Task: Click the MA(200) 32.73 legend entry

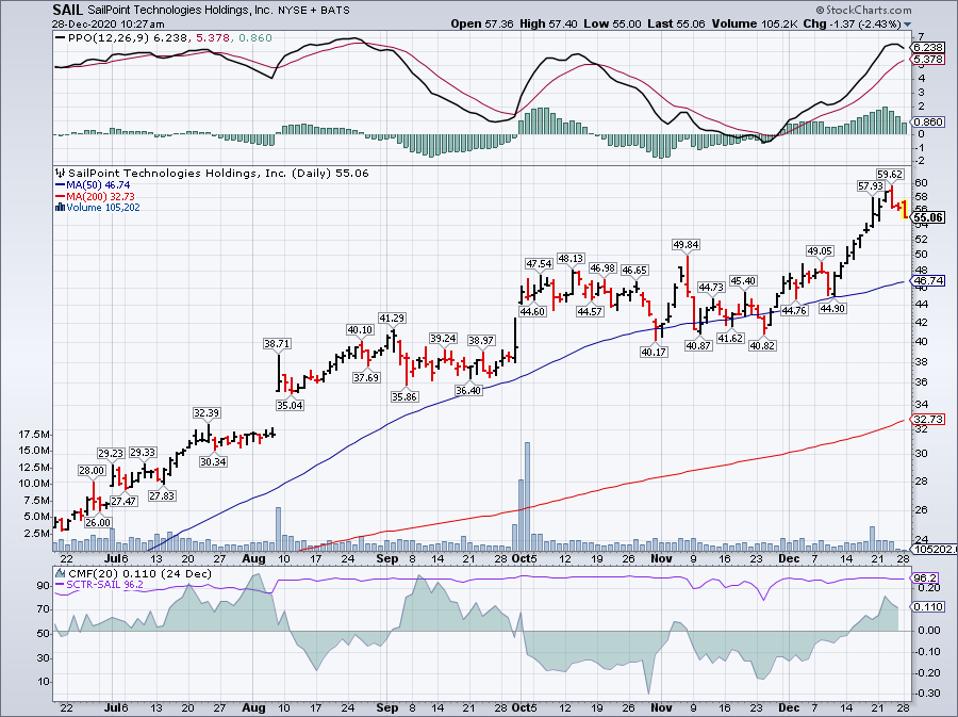Action: coord(100,197)
